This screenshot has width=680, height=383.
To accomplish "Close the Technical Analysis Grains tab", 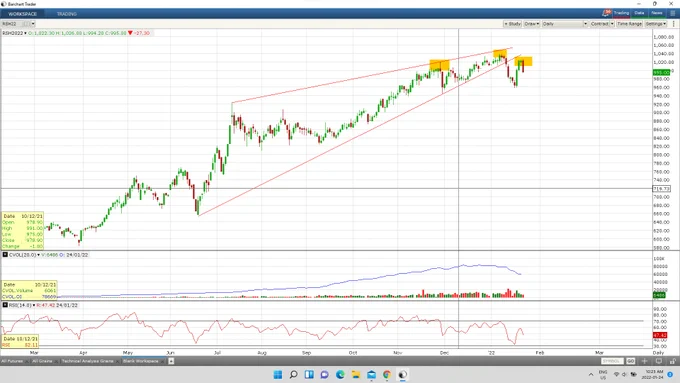I will tap(117, 361).
